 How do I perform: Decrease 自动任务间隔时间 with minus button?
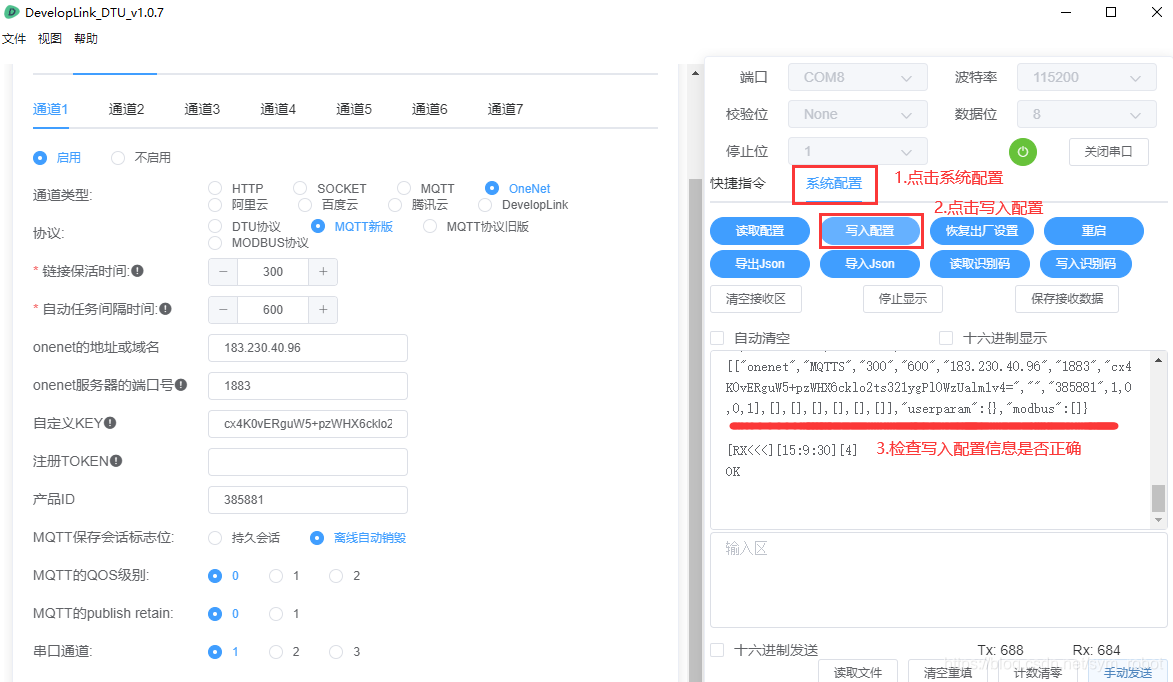(223, 310)
